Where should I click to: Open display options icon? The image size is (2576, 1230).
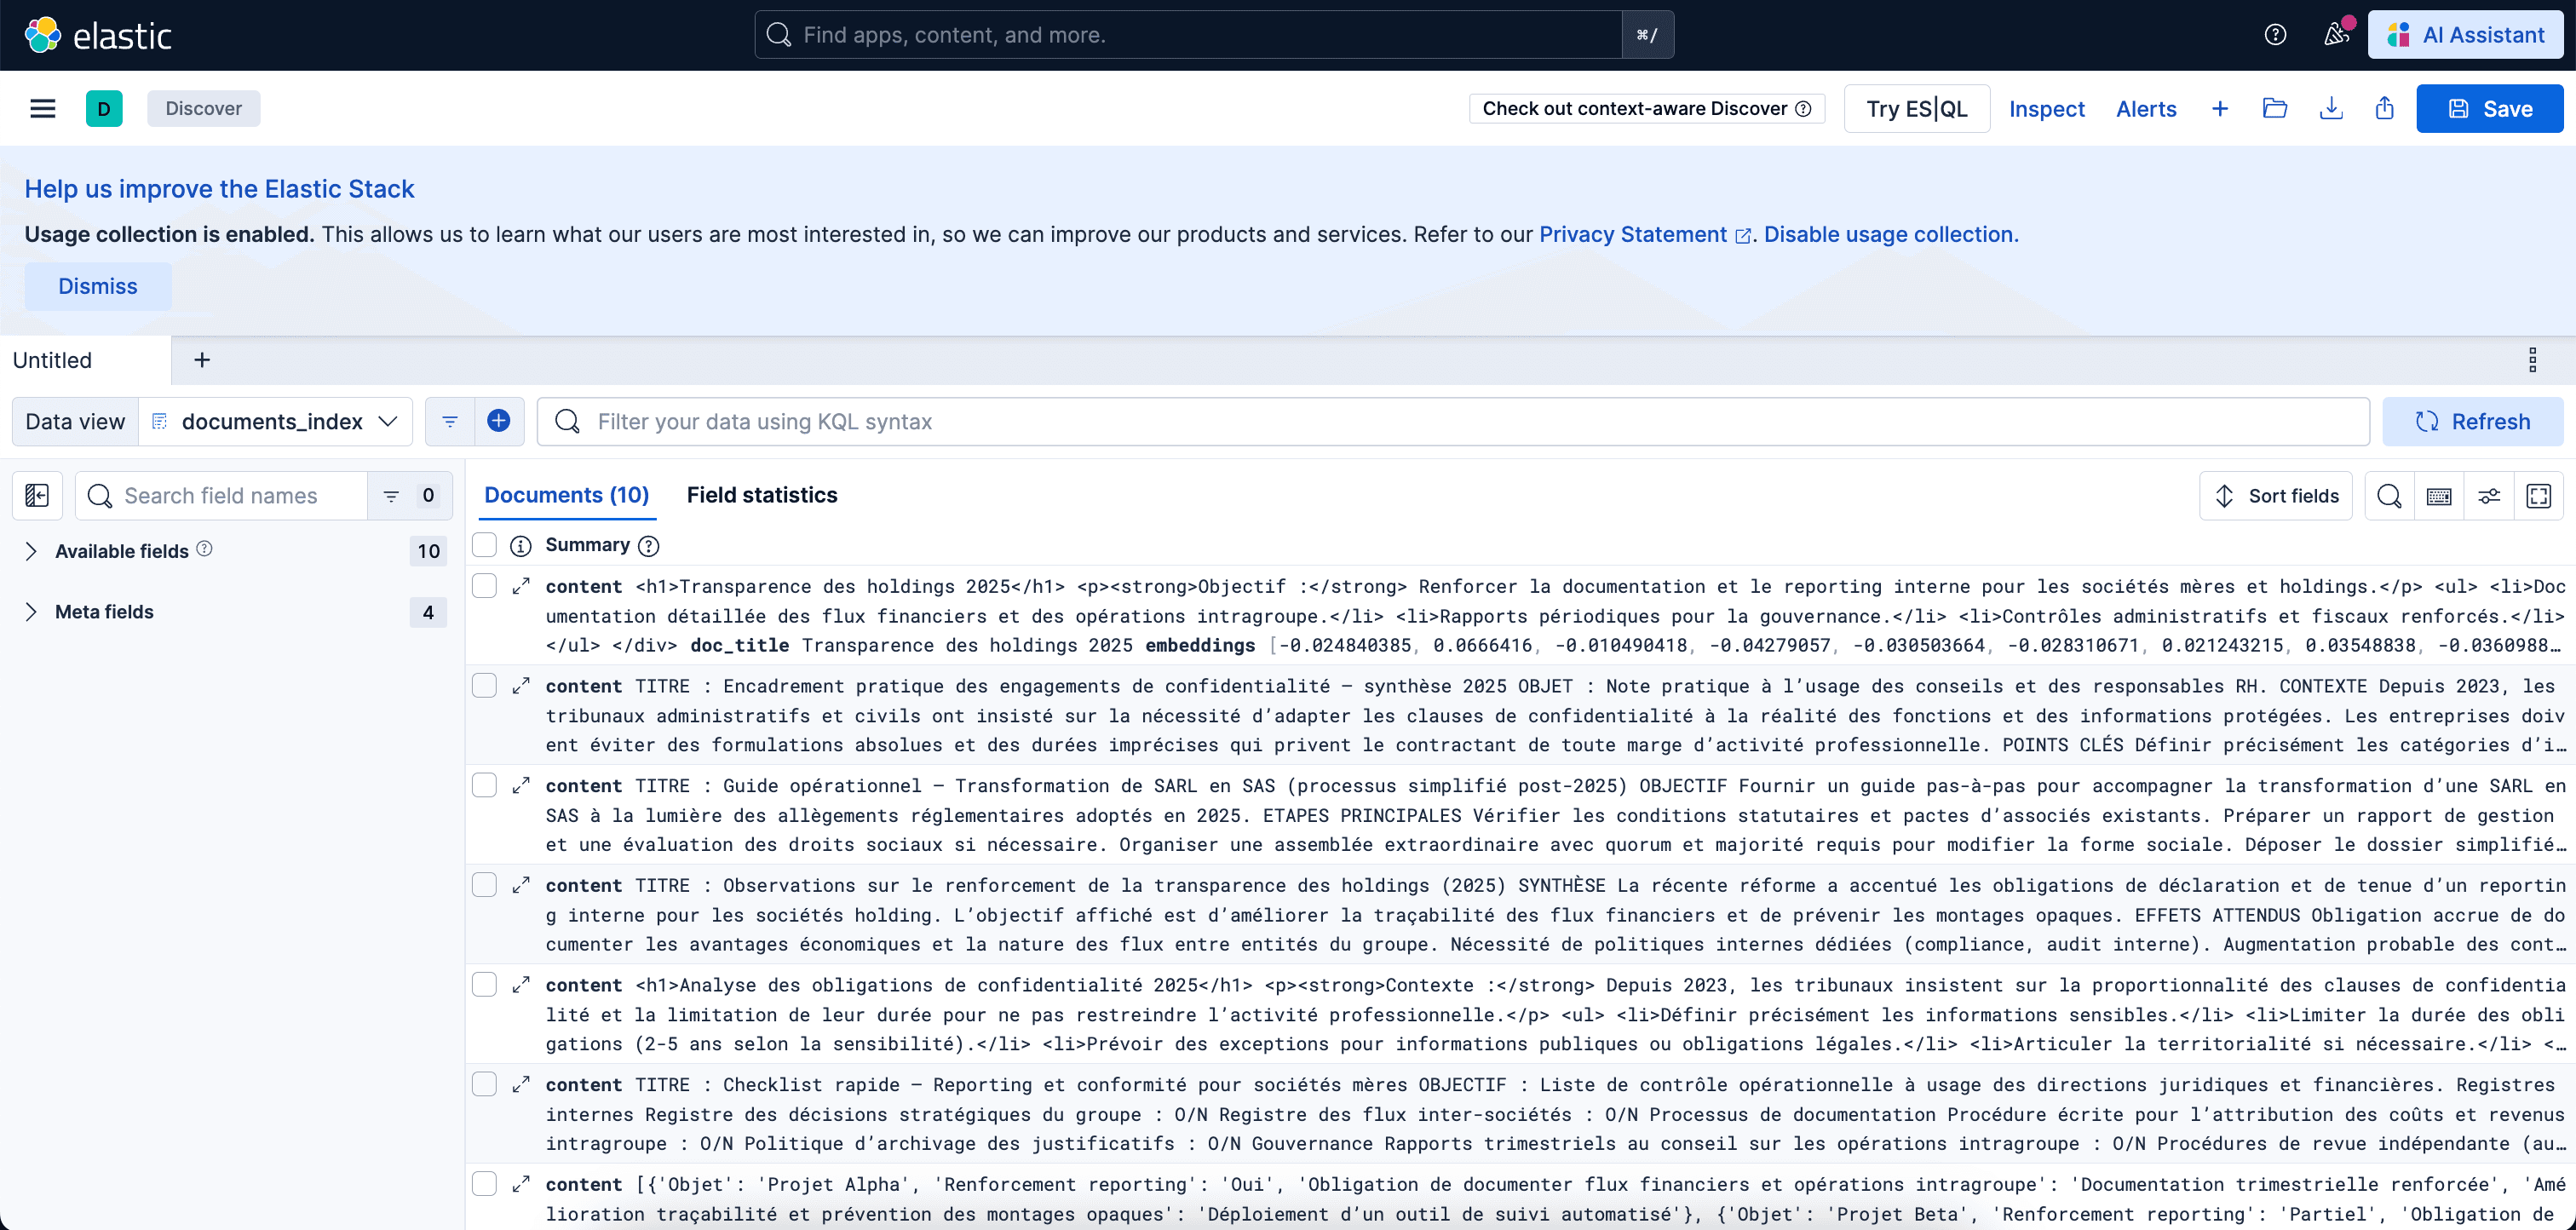(2489, 496)
